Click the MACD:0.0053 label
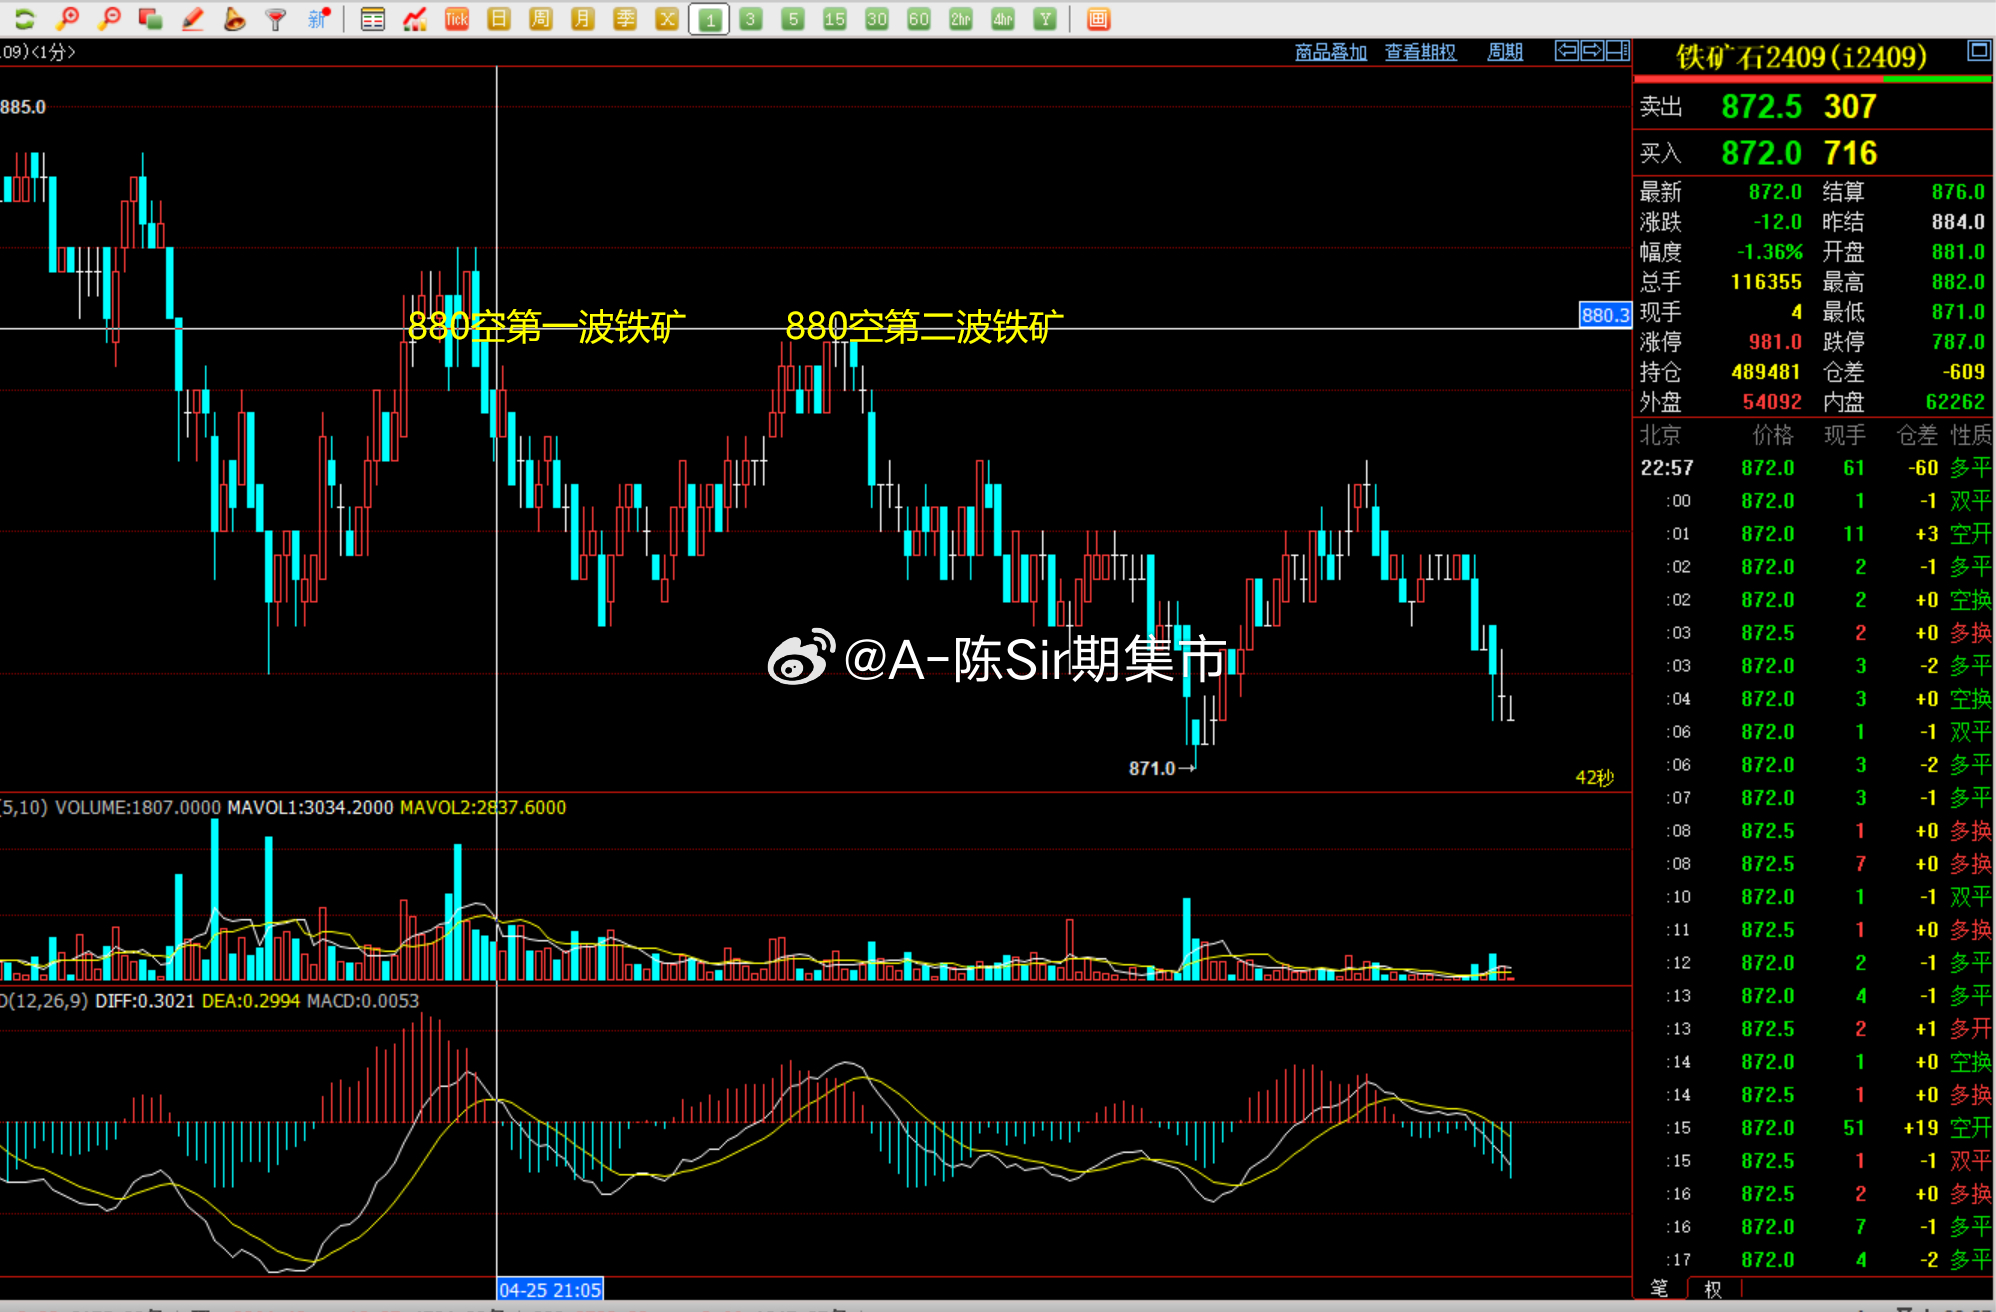 pyautogui.click(x=363, y=1001)
